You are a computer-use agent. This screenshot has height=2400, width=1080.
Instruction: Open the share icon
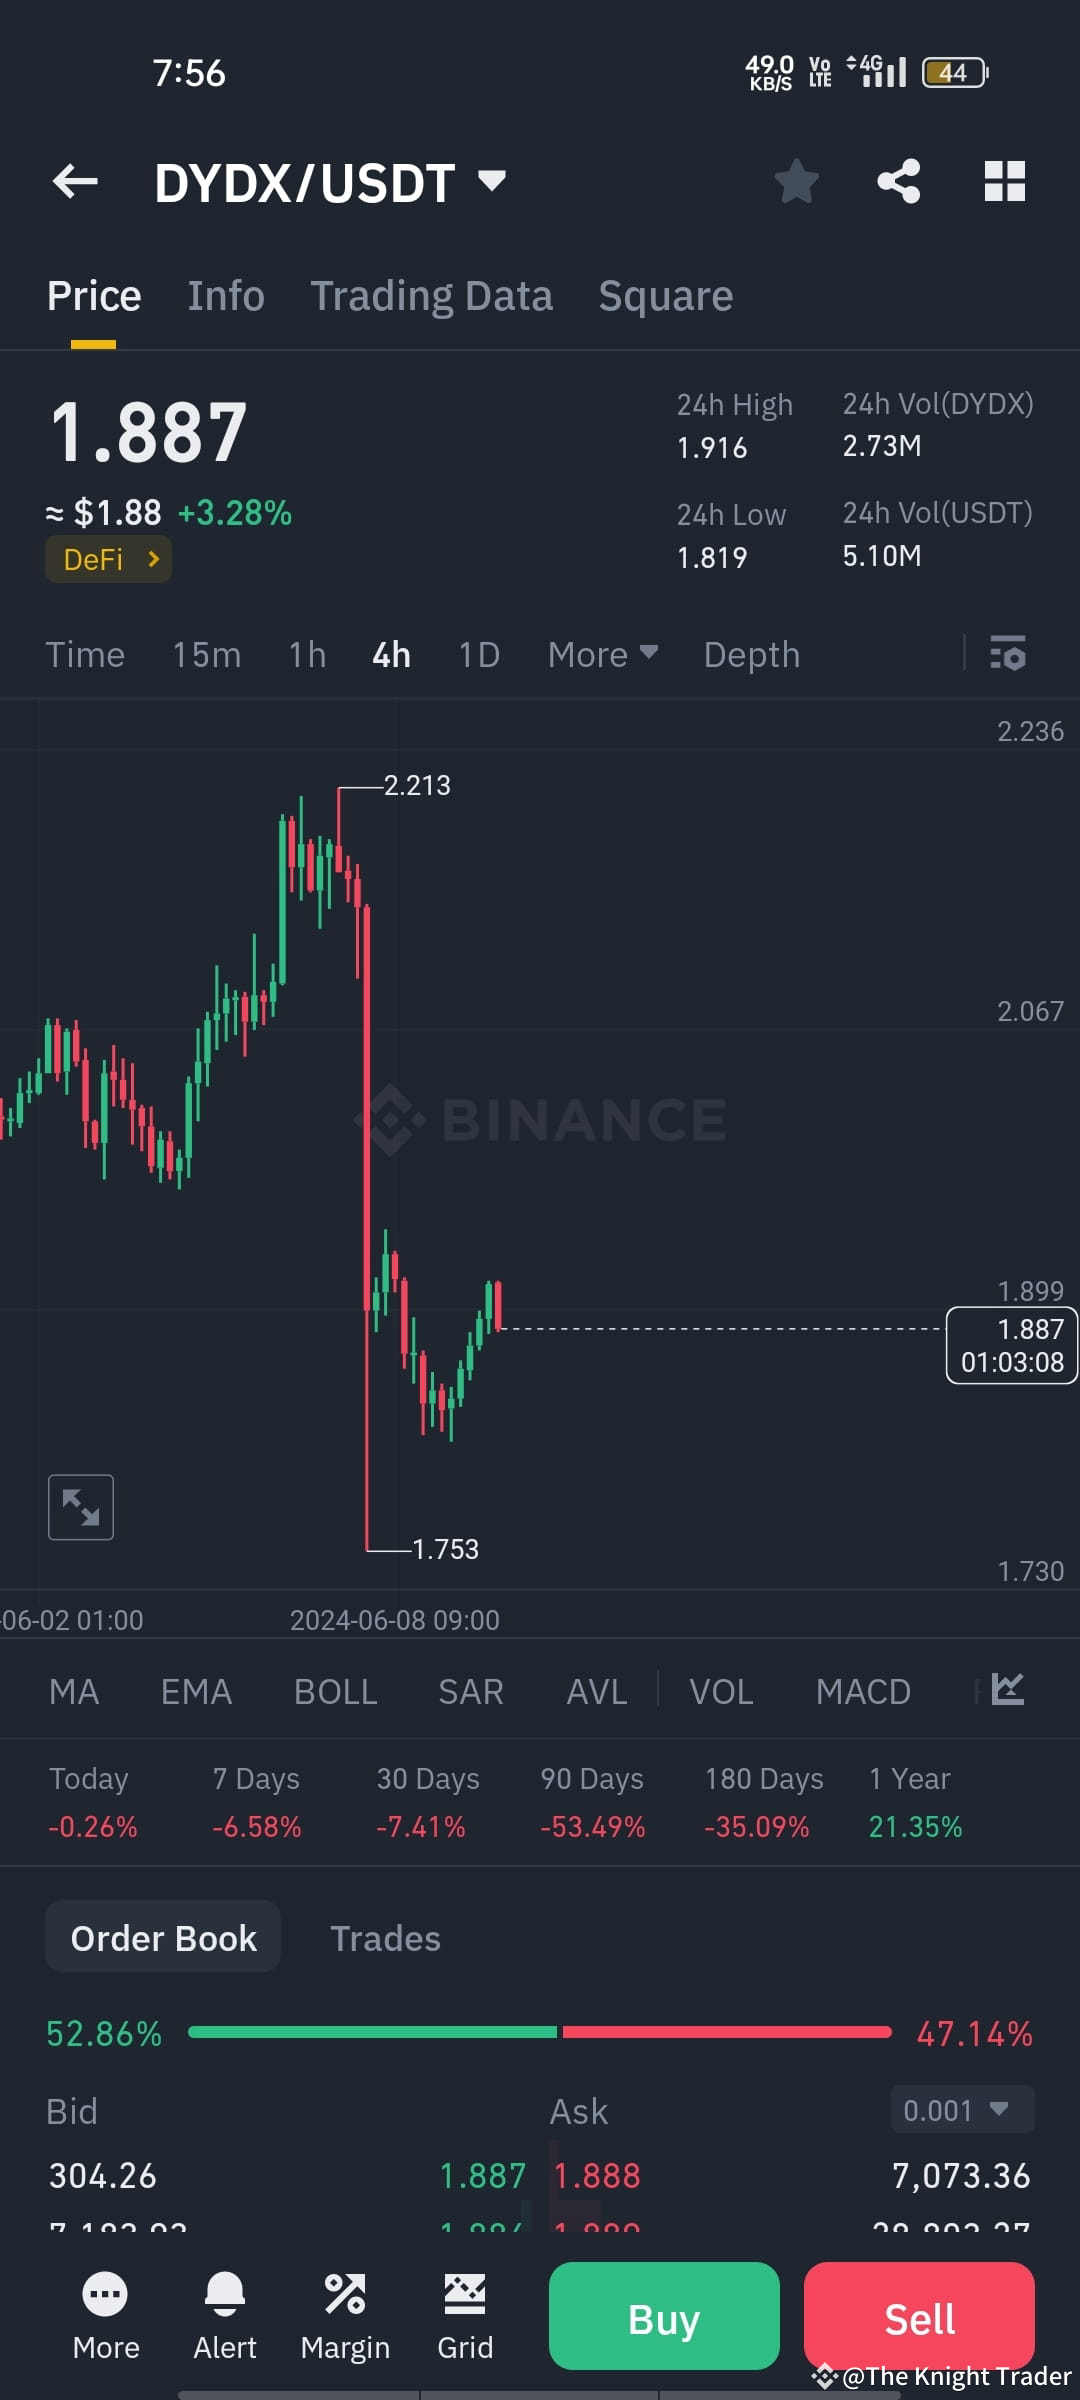click(x=899, y=182)
